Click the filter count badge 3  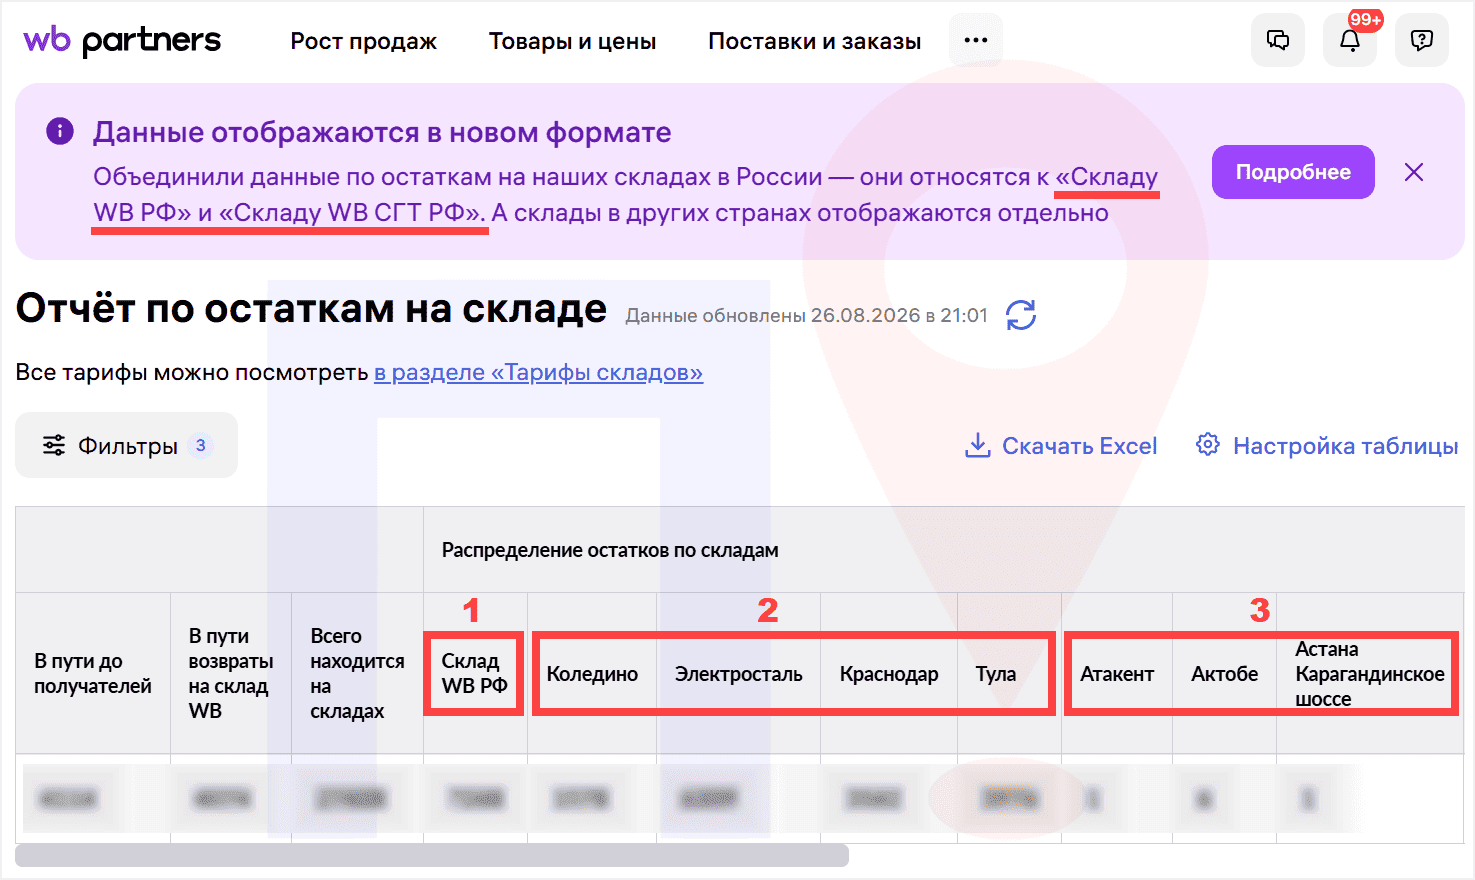(201, 445)
